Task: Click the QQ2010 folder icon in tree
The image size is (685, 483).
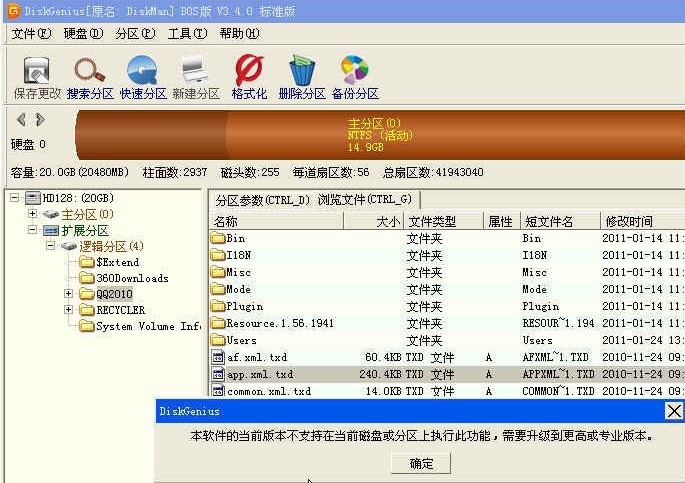Action: tap(87, 293)
